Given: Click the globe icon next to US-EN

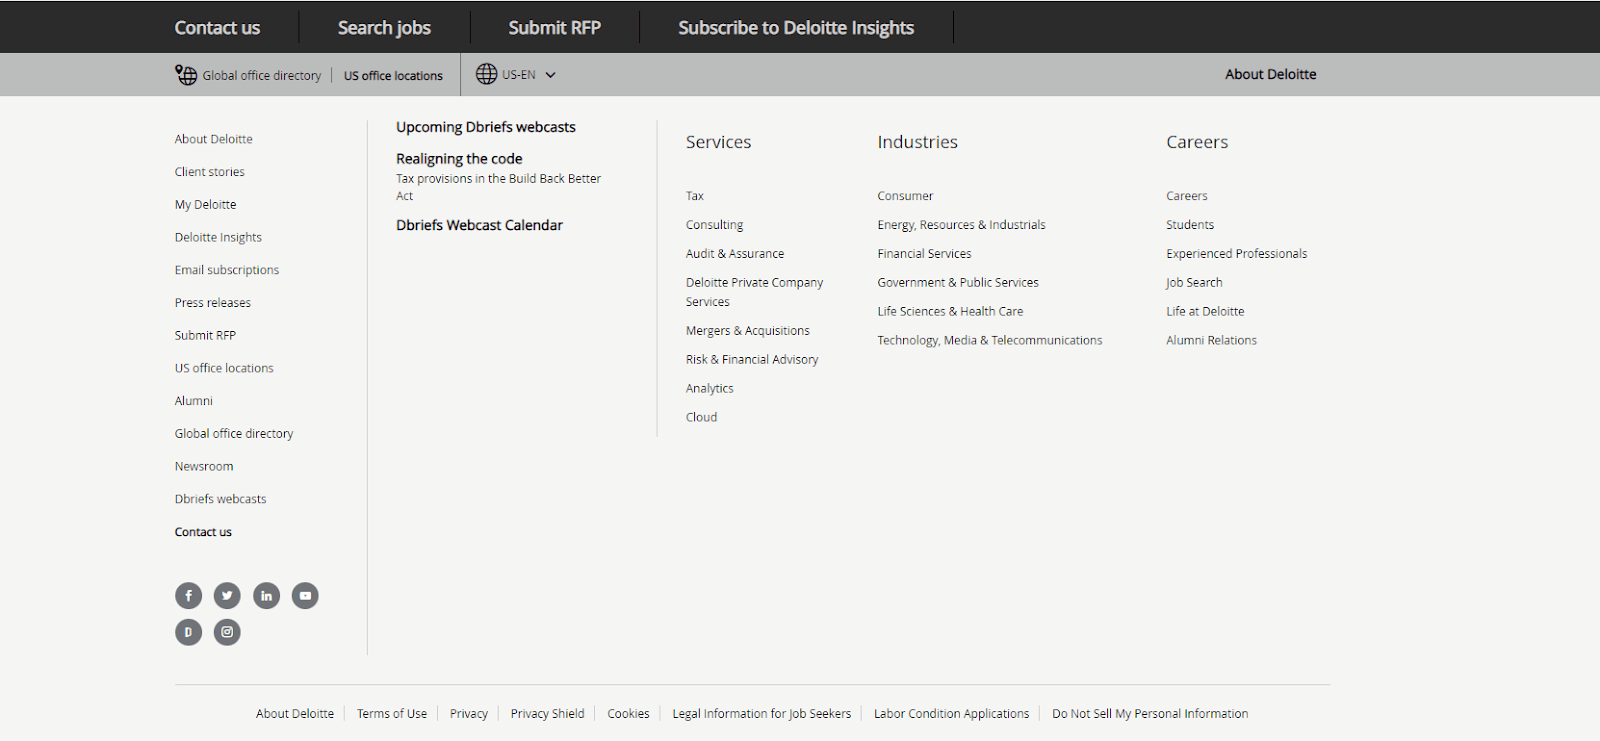Looking at the screenshot, I should [x=486, y=74].
